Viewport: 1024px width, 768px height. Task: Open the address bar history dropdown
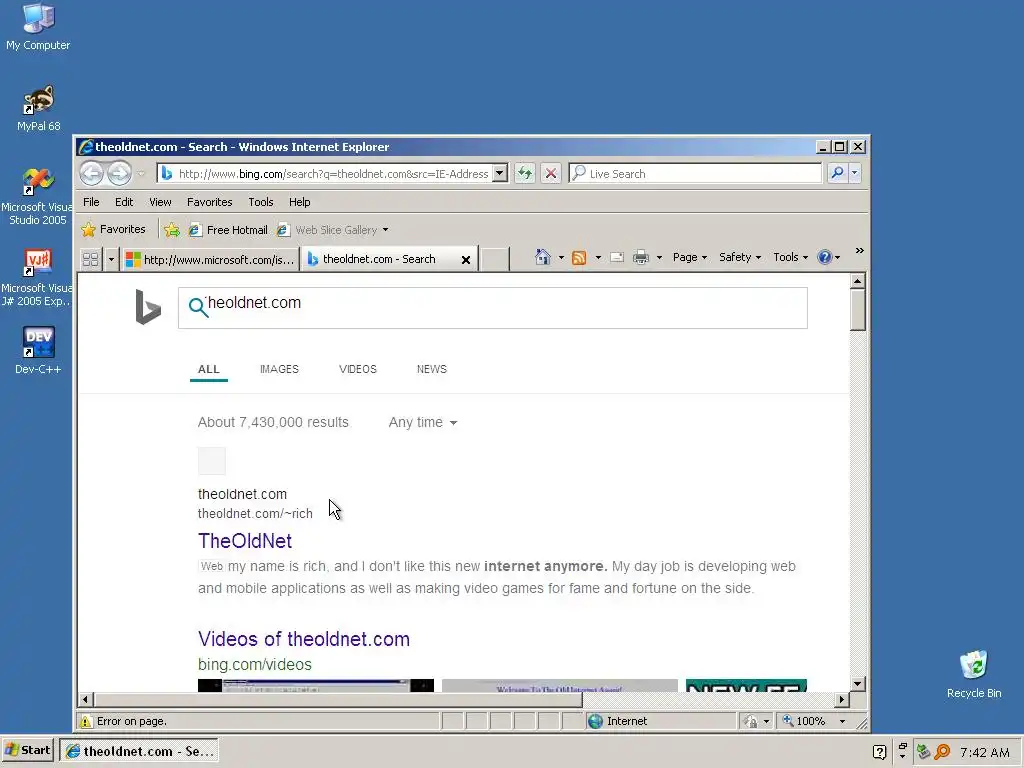click(x=500, y=173)
